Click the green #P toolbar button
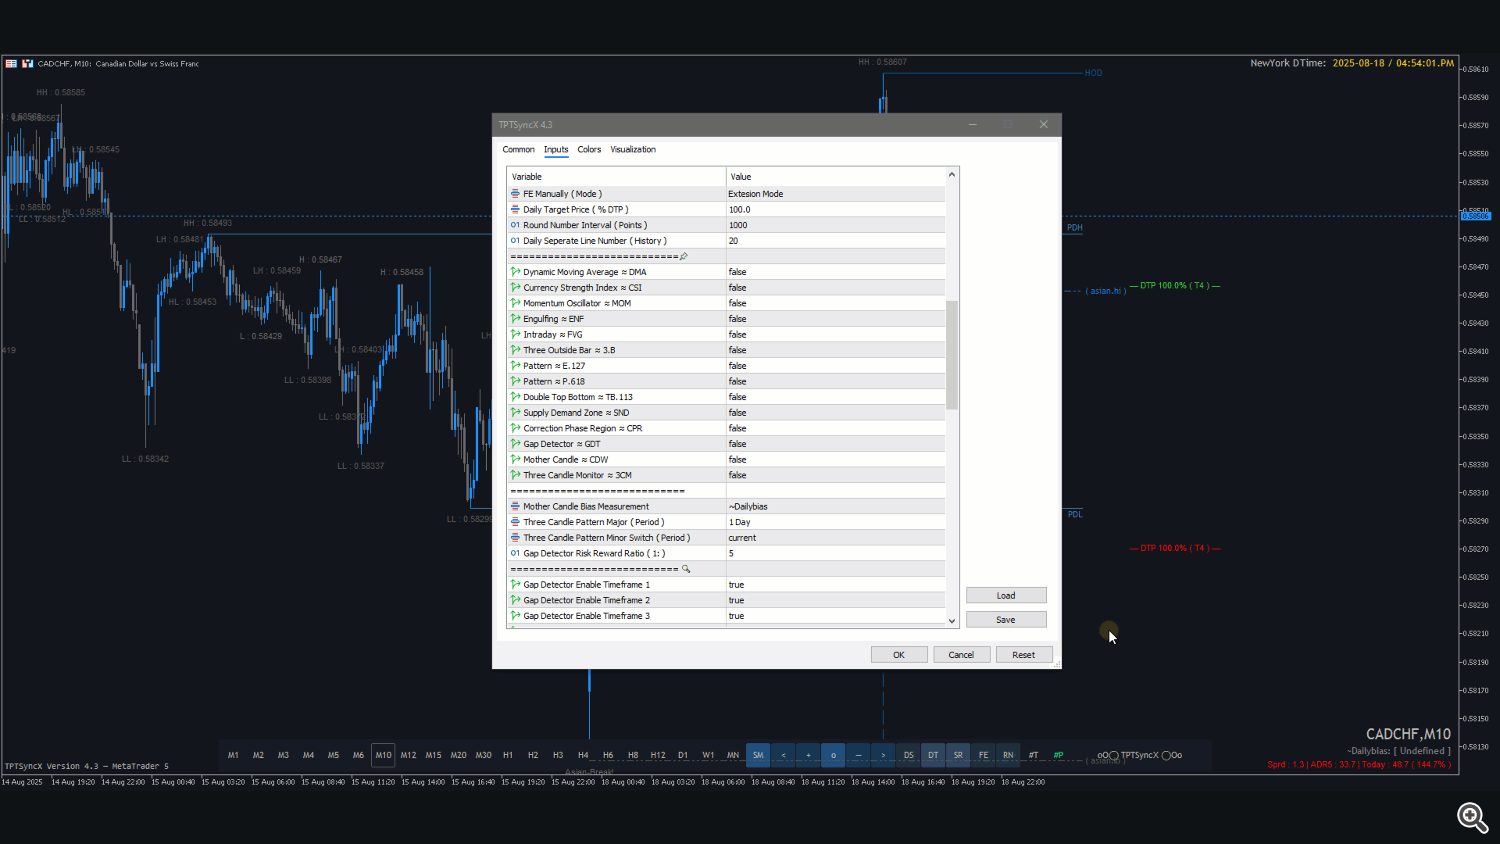 (x=1058, y=755)
